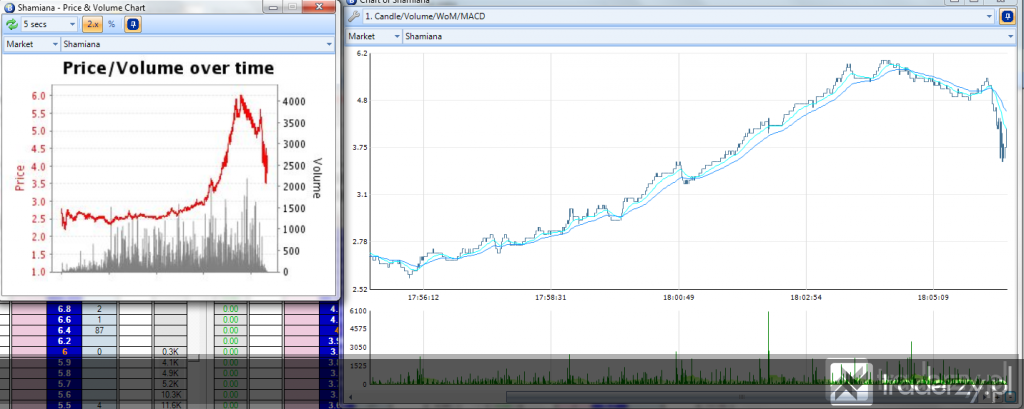Image resolution: width=1024 pixels, height=409 pixels.
Task: Open the 5 secs refresh interval dropdown
Action: [50, 24]
